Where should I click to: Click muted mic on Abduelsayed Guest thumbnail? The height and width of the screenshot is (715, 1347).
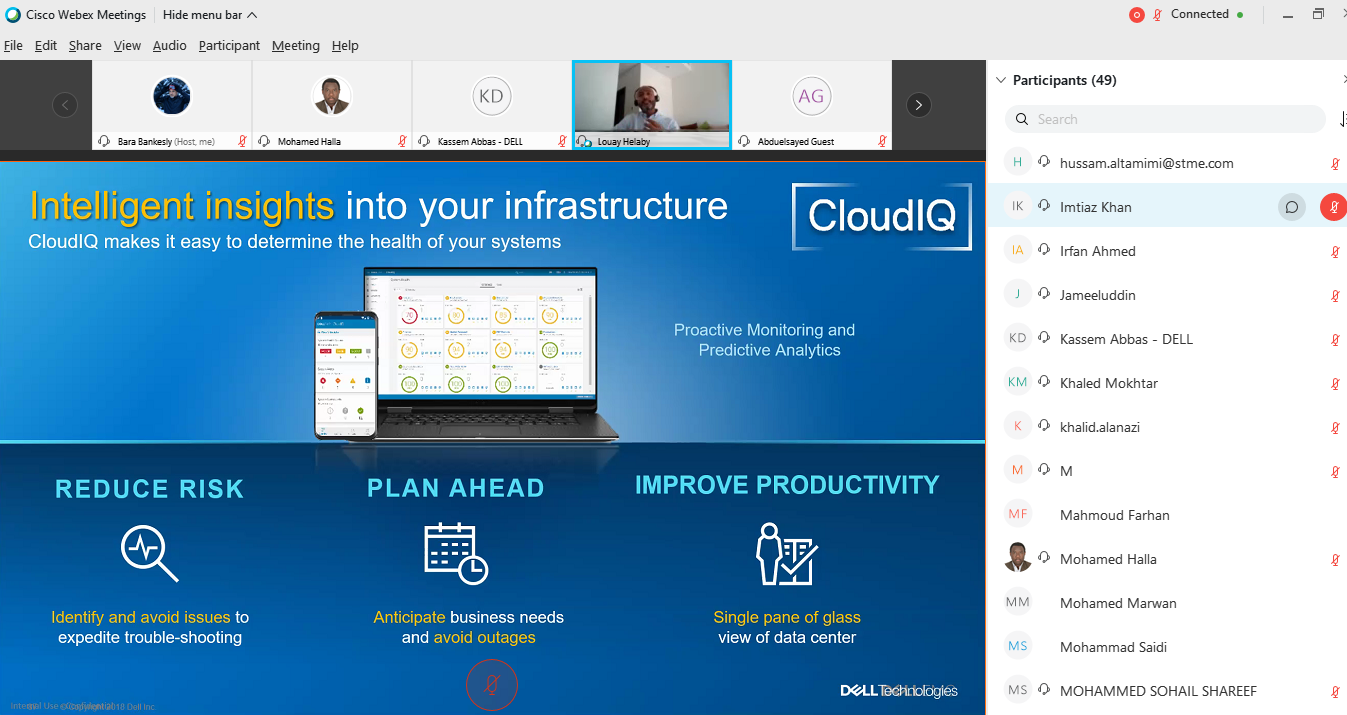[882, 142]
